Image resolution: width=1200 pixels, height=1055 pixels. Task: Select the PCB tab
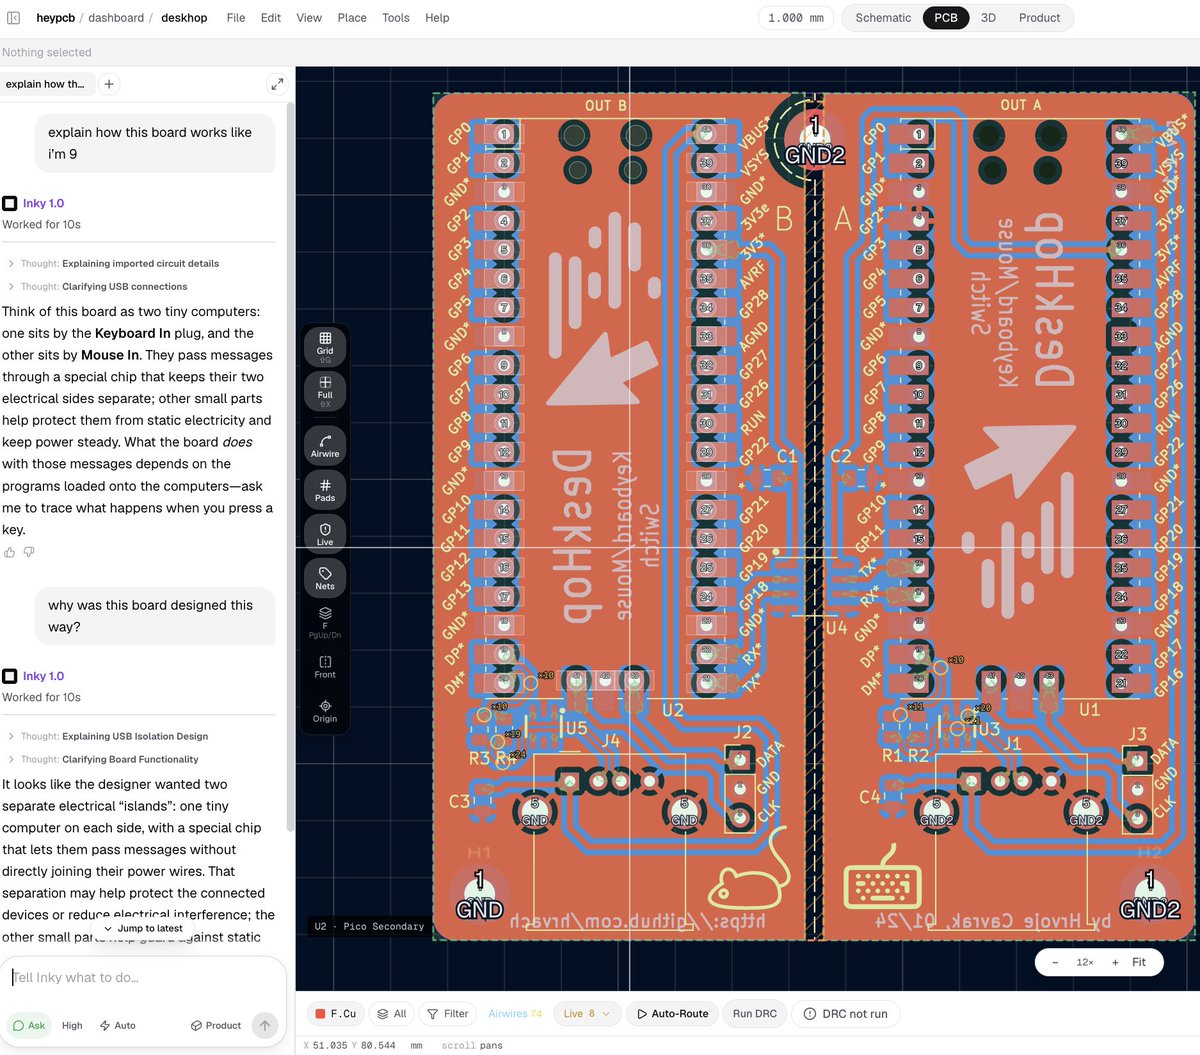pos(946,18)
